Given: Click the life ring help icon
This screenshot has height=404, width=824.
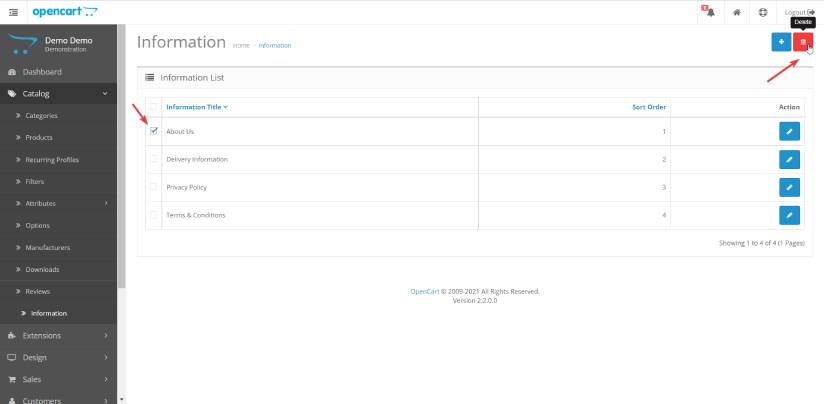Looking at the screenshot, I should [x=763, y=12].
